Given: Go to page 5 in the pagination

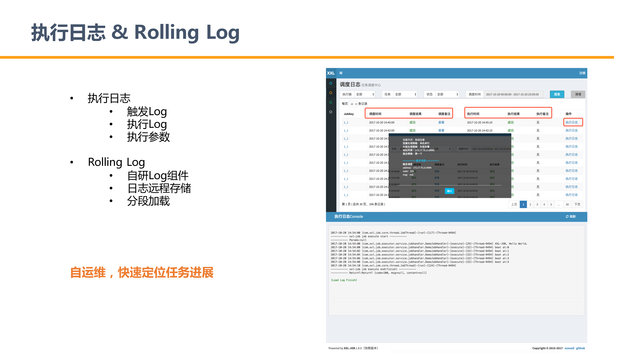Looking at the screenshot, I should (x=551, y=204).
